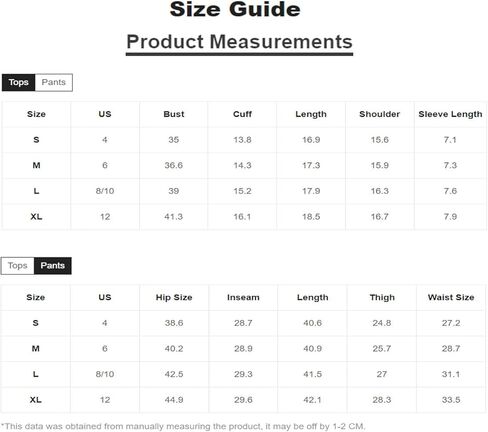Click the active Pants tab in lower section
This screenshot has height=432, width=488.
[x=53, y=266]
